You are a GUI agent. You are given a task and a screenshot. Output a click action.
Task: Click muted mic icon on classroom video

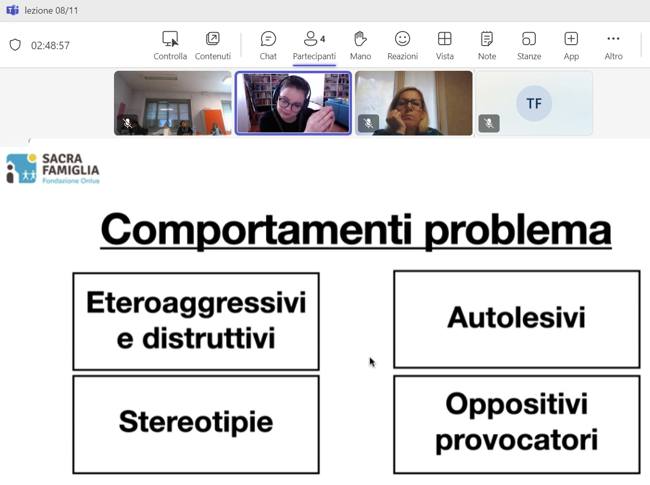128,123
